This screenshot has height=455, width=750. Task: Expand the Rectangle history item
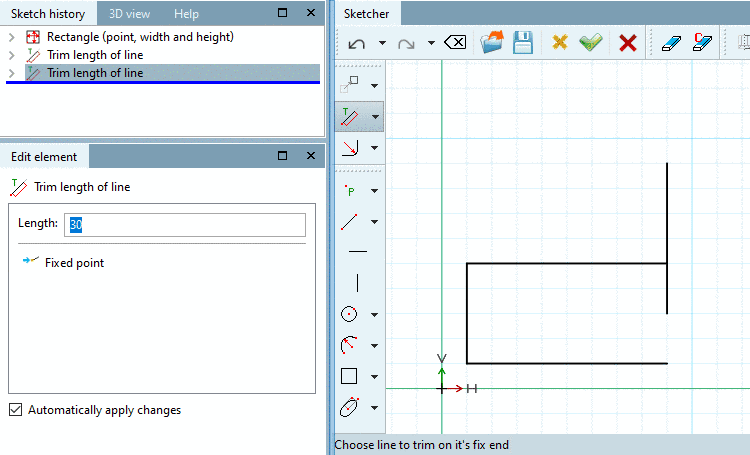[x=12, y=37]
